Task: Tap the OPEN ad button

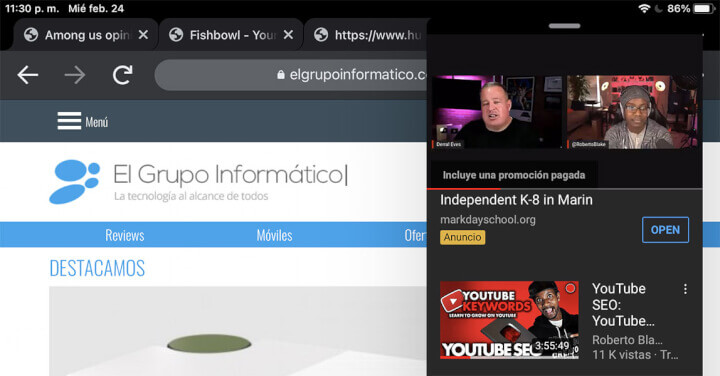Action: [665, 230]
